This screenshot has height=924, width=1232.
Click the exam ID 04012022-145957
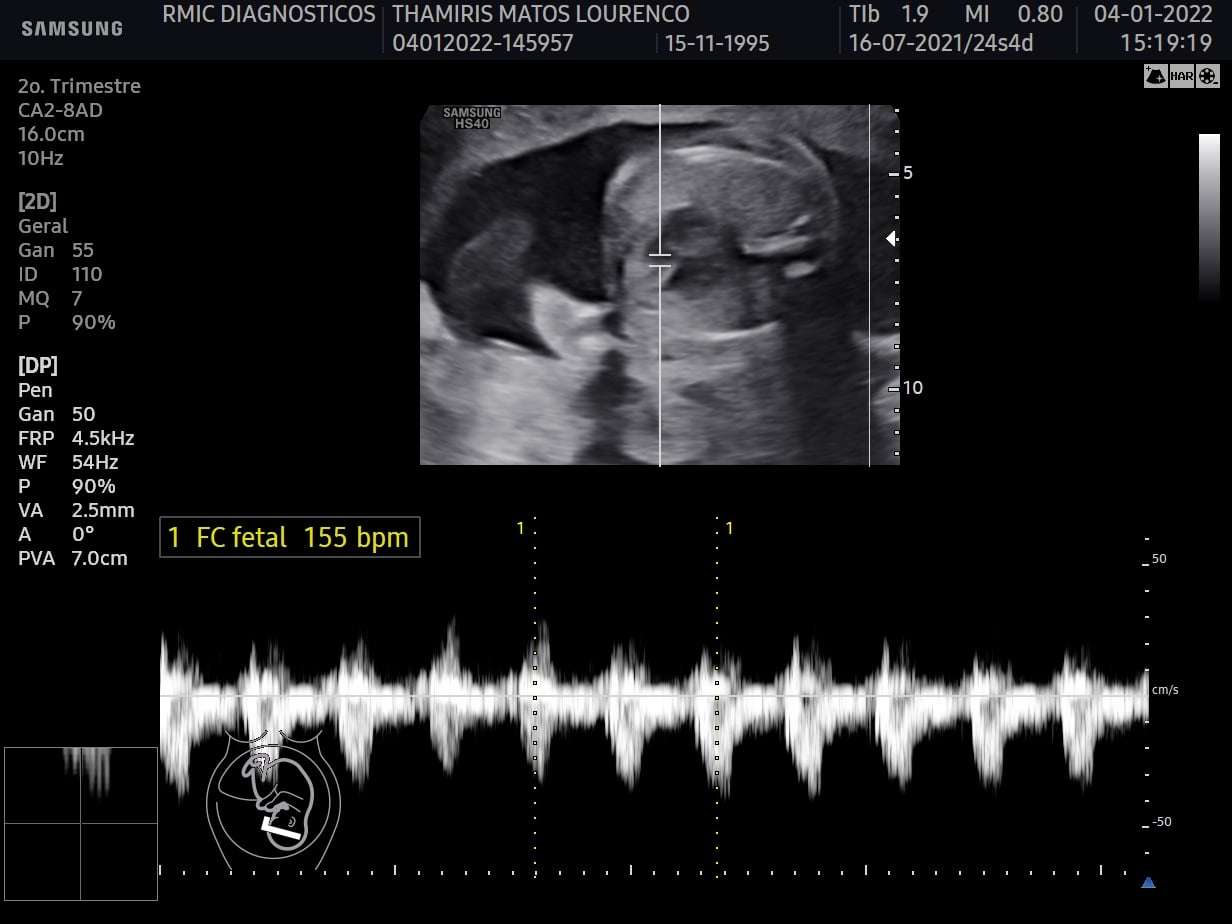coord(483,43)
